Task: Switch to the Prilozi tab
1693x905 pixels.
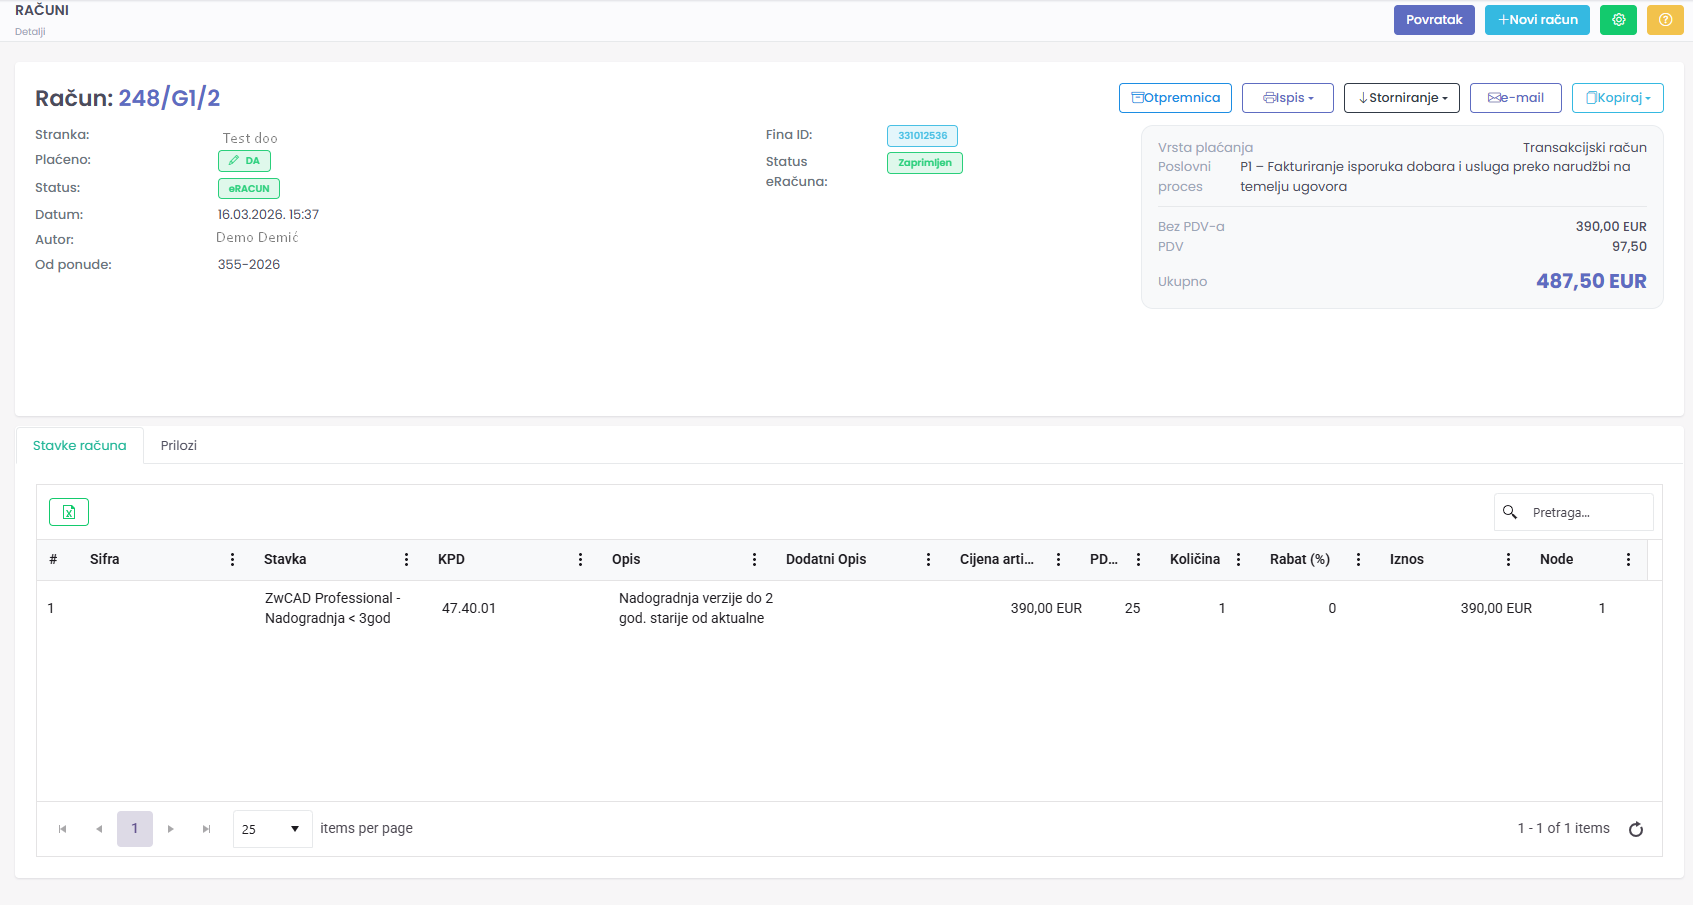Action: pos(179,446)
